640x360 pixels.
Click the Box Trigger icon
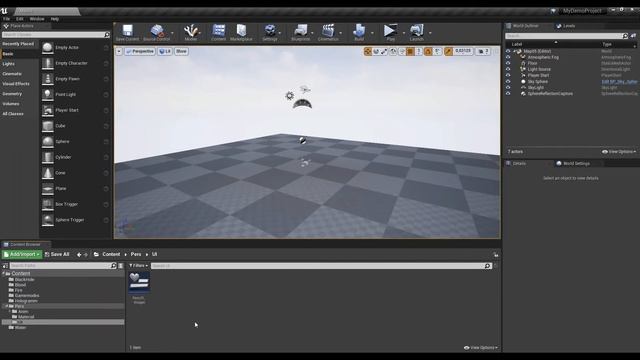(x=48, y=204)
